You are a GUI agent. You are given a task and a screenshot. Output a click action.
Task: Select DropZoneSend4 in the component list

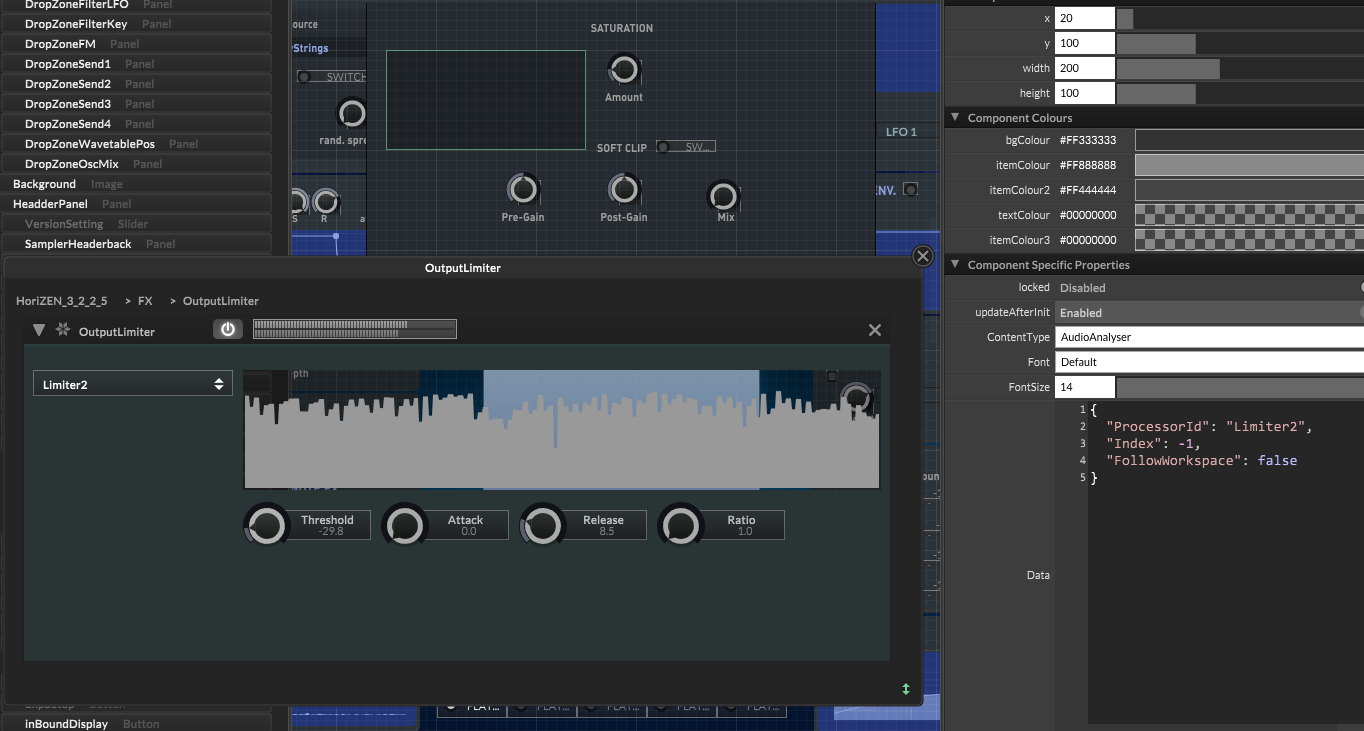[x=136, y=124]
